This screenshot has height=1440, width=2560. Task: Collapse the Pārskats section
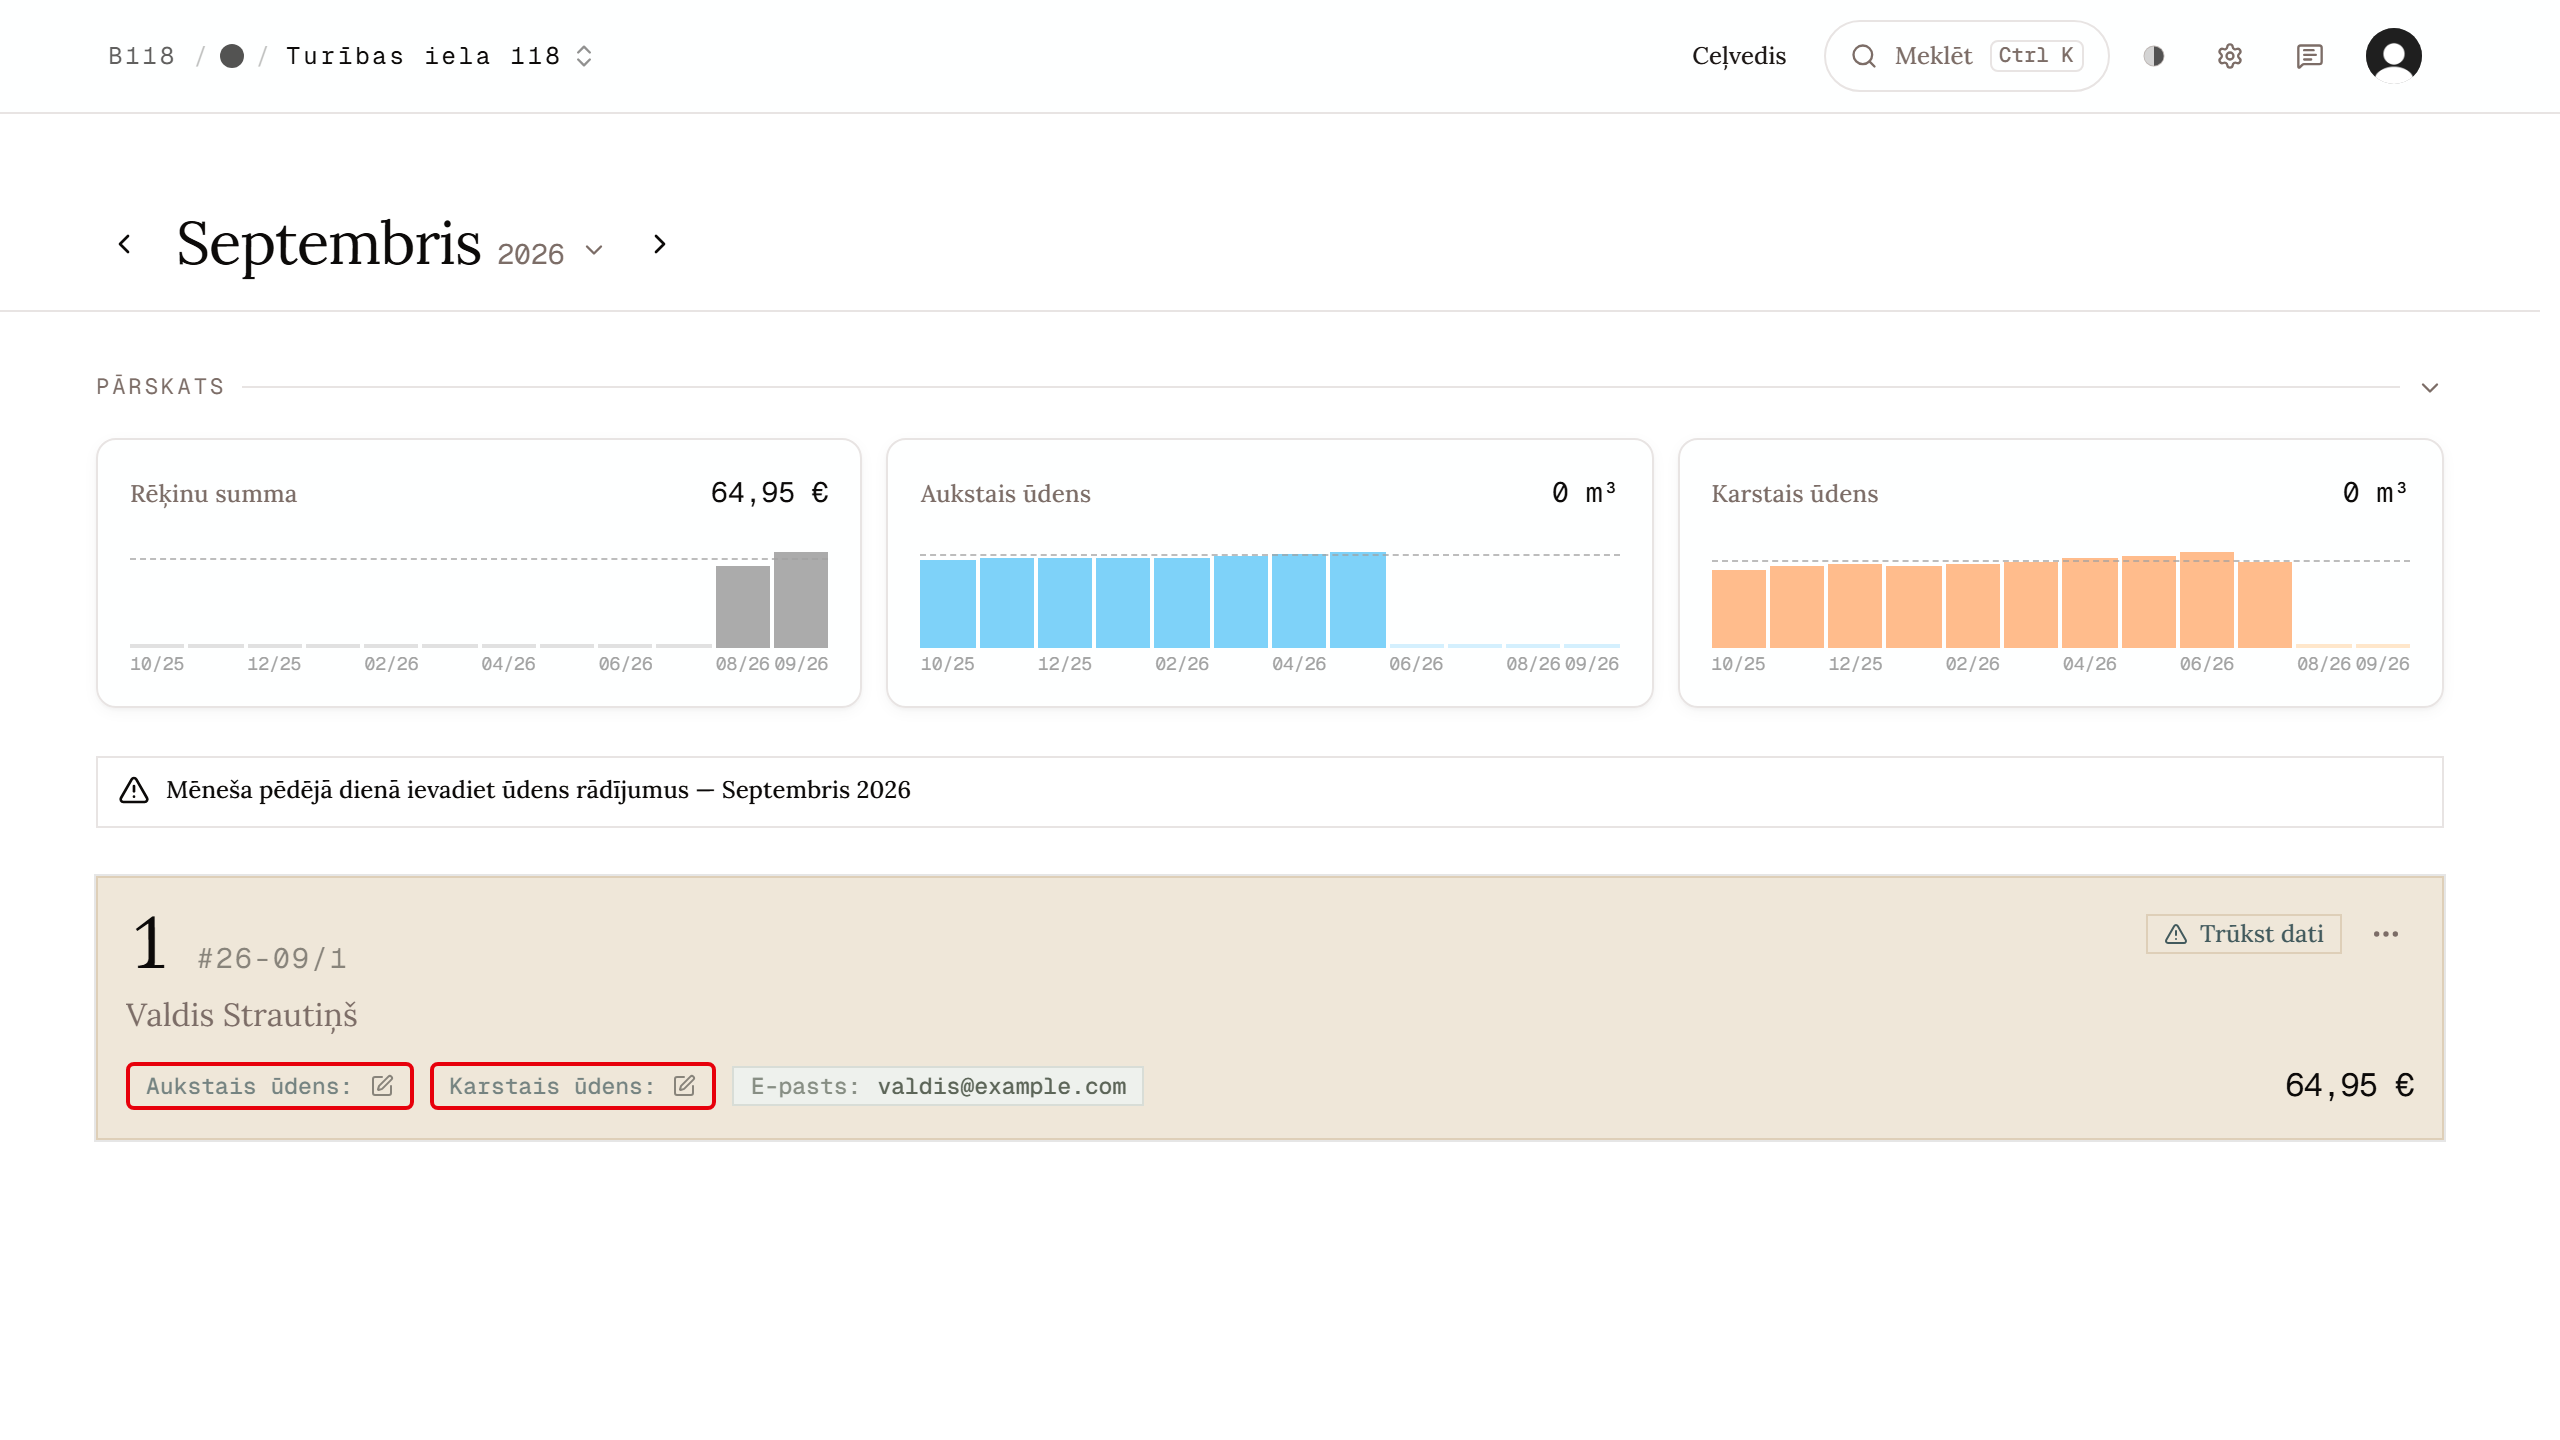point(2430,387)
